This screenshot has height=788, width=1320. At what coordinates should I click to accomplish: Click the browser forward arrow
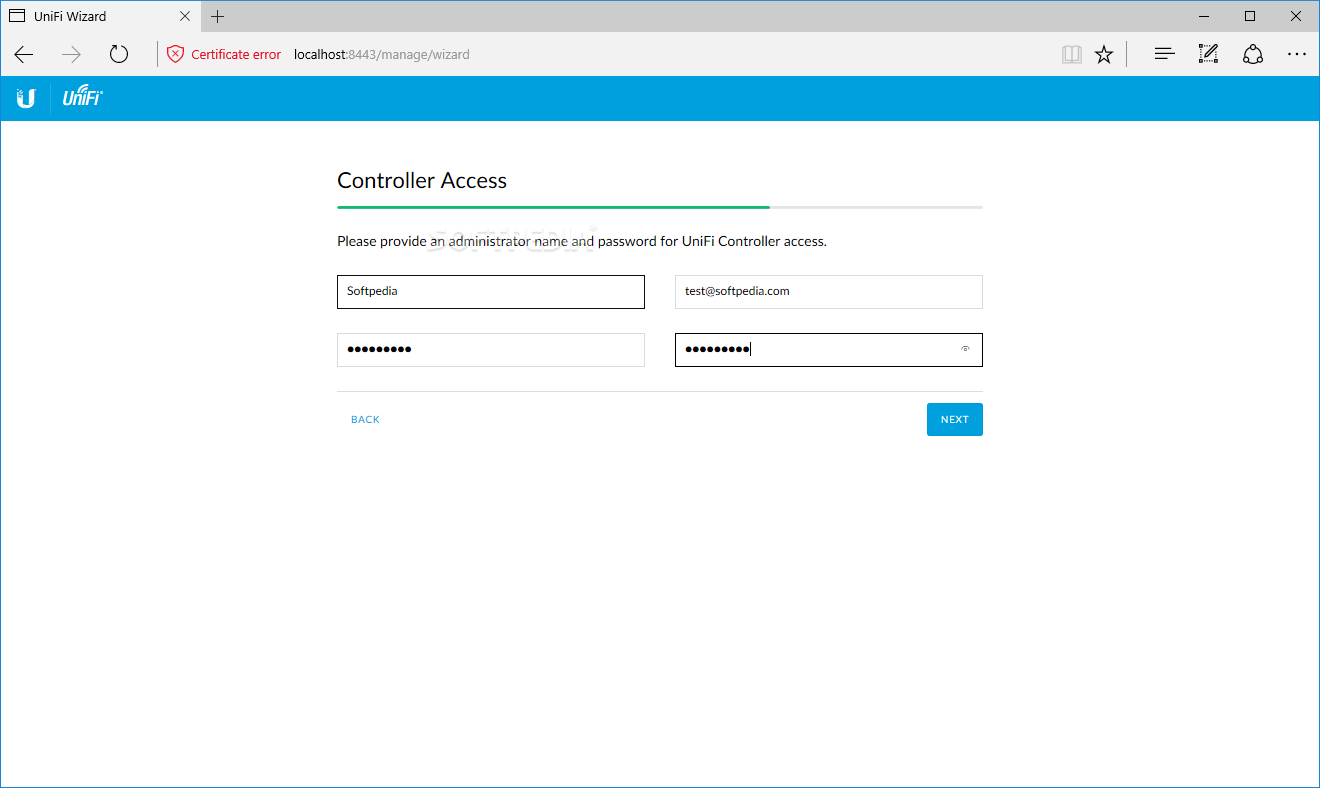71,54
